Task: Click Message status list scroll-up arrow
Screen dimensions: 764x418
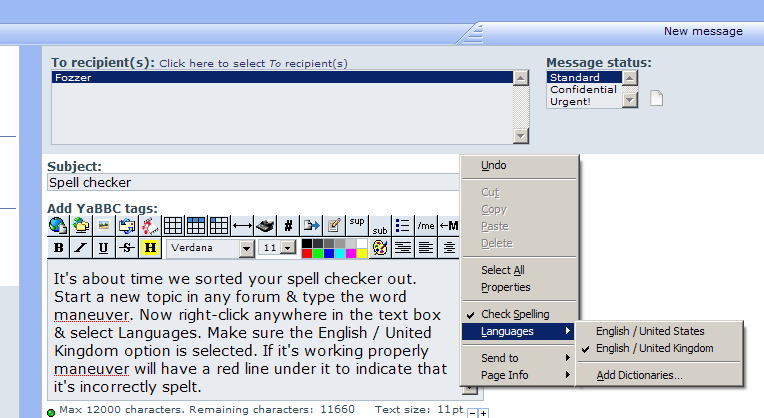Action: pyautogui.click(x=630, y=78)
